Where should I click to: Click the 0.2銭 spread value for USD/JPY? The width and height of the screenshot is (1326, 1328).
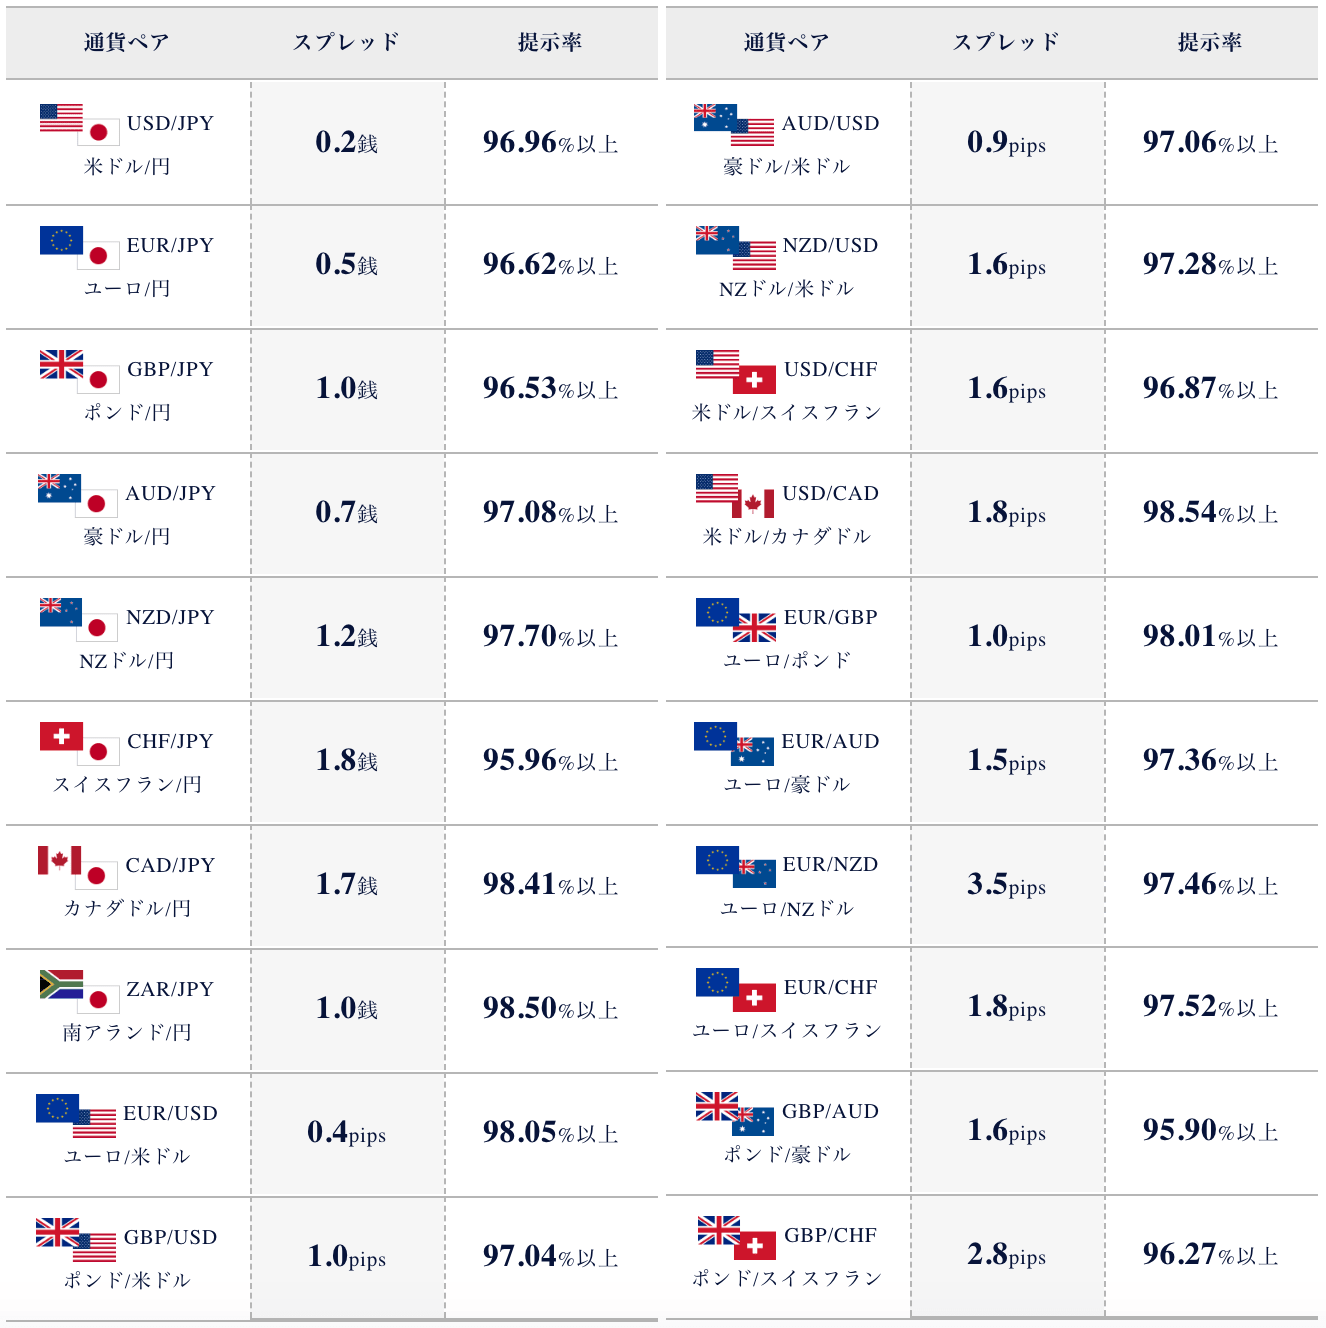tap(347, 142)
